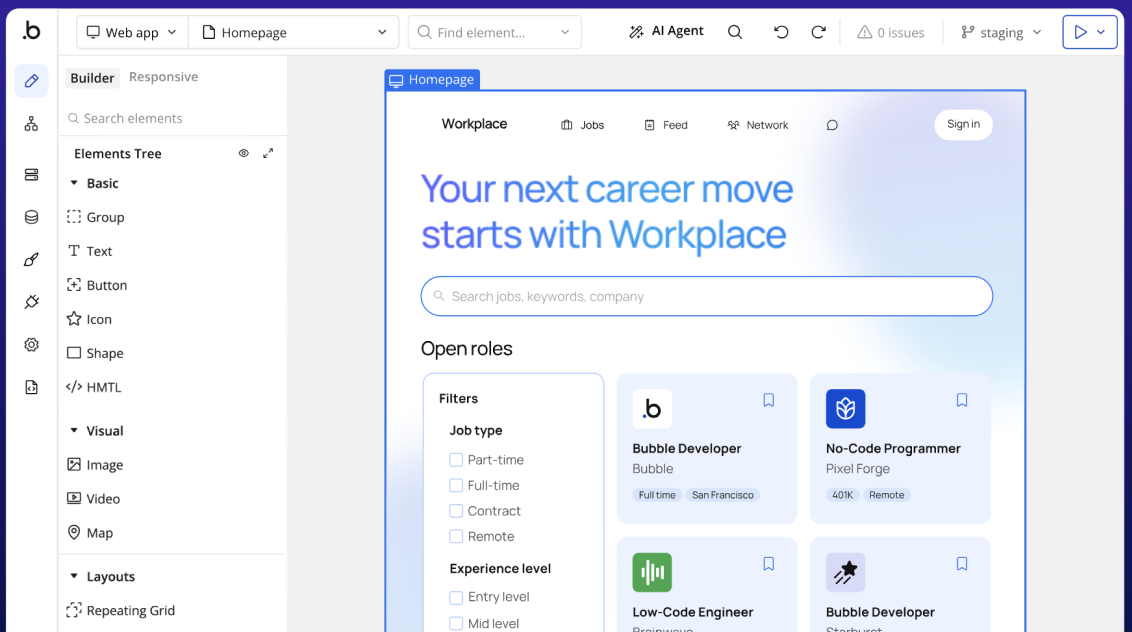1132x632 pixels.
Task: View the 0 issues indicator
Action: tap(891, 33)
